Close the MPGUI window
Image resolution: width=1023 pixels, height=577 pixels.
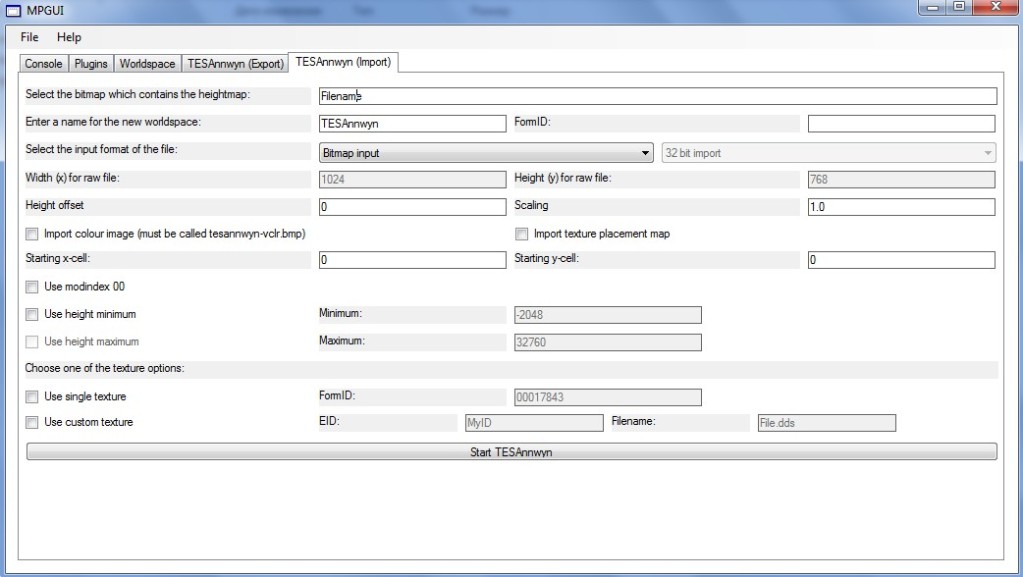coord(996,7)
